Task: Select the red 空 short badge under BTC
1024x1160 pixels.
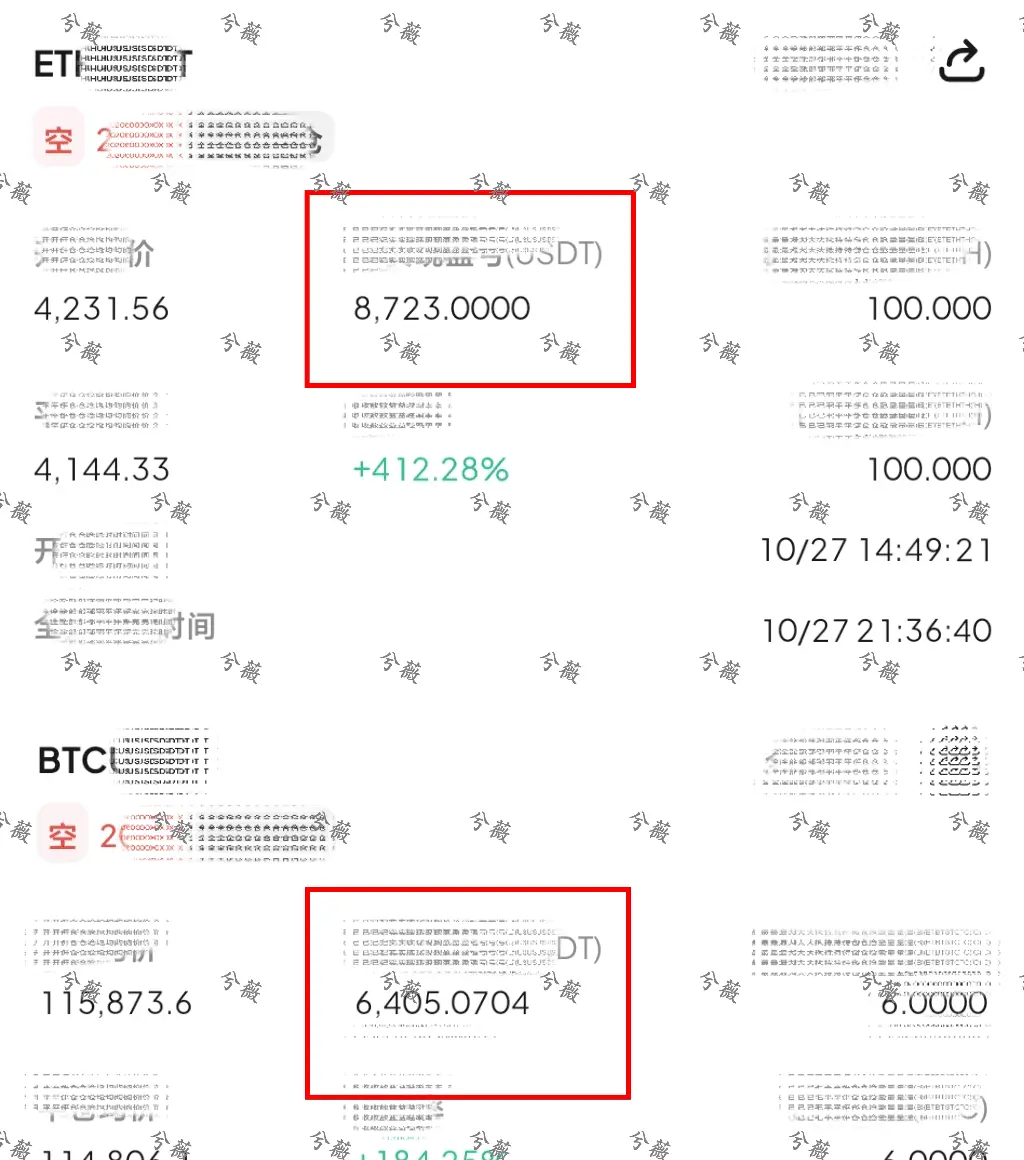Action: point(63,835)
